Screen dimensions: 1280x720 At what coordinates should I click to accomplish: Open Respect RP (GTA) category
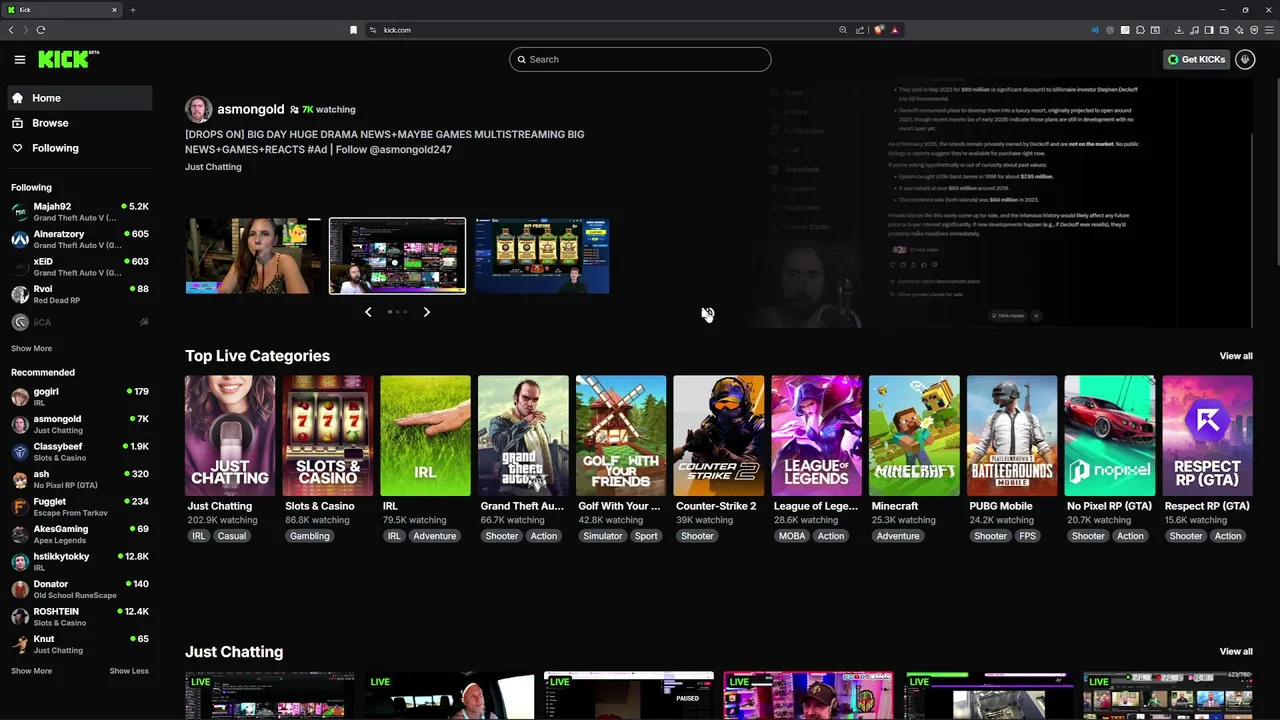coord(1207,436)
